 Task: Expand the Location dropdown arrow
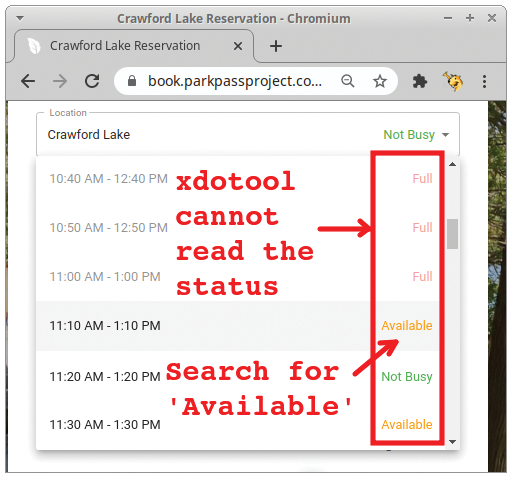[x=445, y=135]
